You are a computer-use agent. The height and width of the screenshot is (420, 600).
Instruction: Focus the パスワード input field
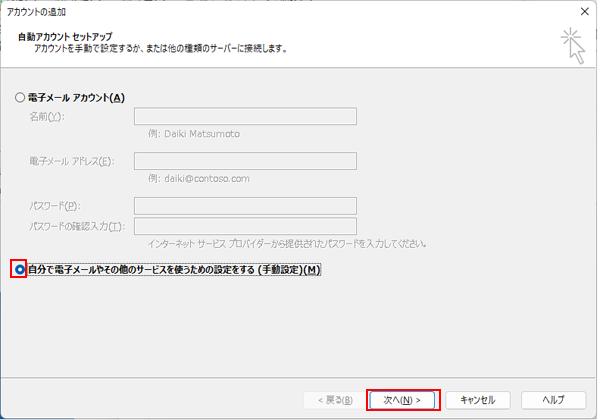coord(245,205)
